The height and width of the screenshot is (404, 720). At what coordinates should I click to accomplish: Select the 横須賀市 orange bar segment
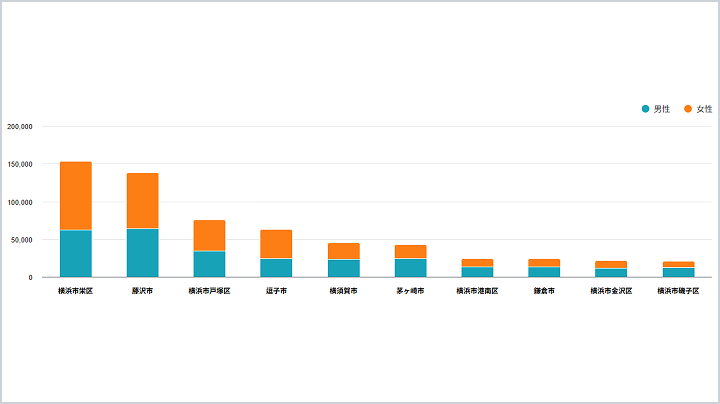pyautogui.click(x=343, y=251)
